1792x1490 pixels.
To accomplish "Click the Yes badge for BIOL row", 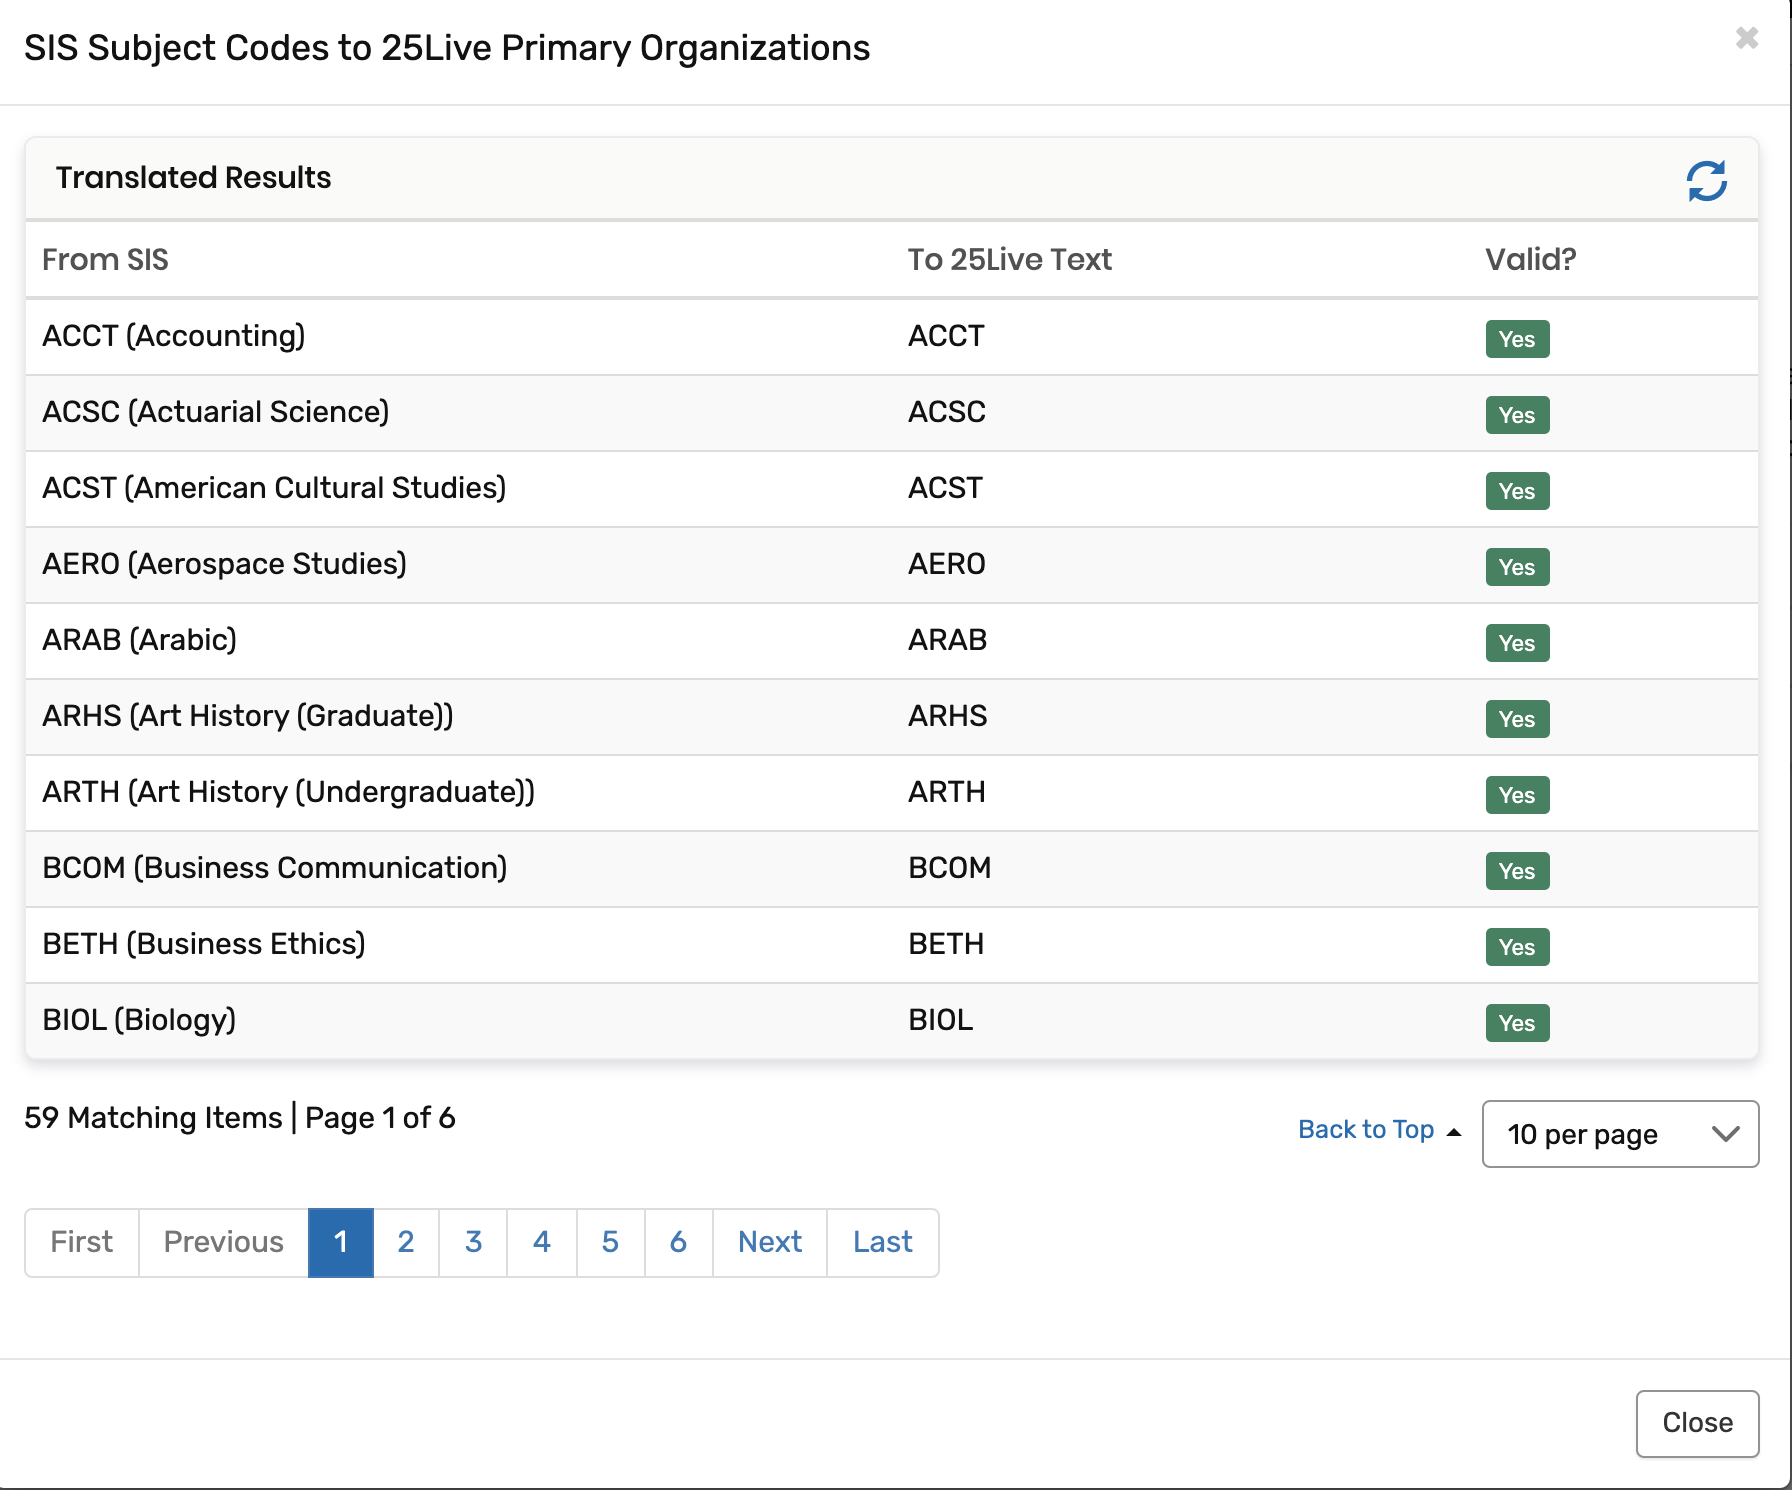I will pyautogui.click(x=1517, y=1023).
